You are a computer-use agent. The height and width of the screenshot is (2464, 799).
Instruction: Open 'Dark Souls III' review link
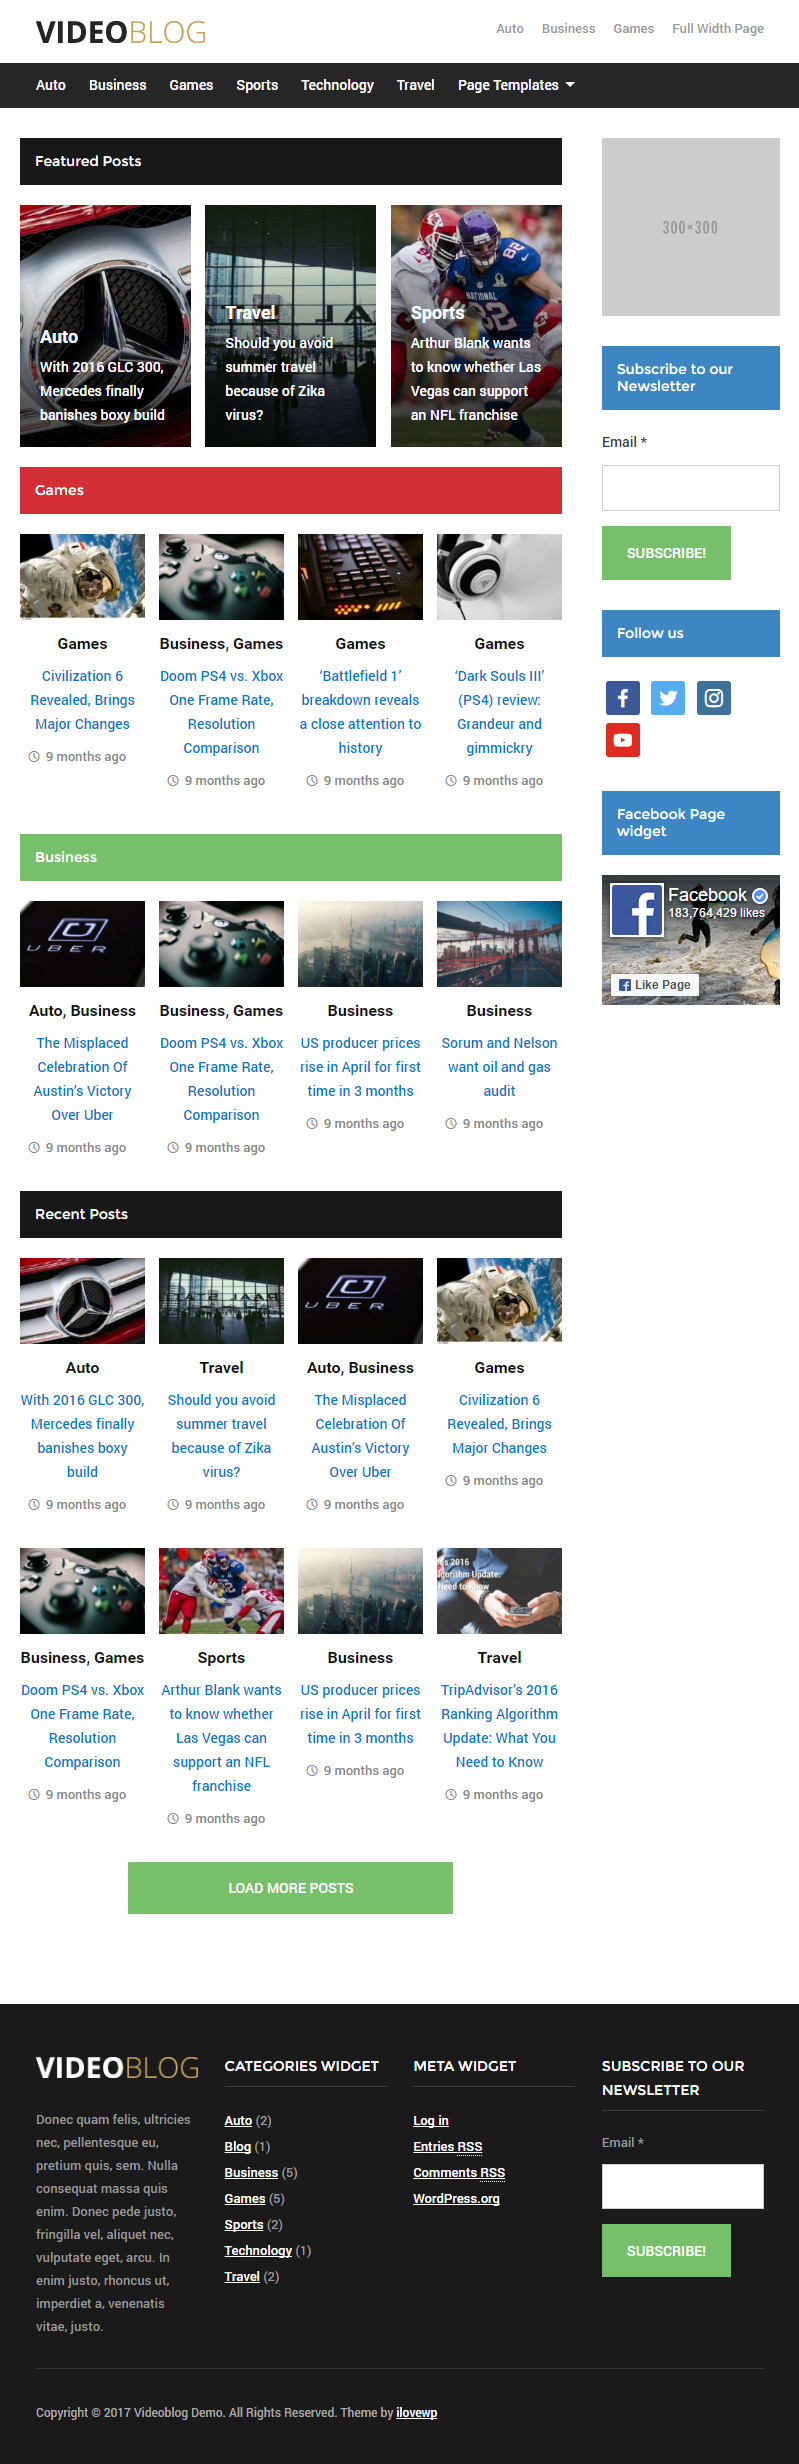pos(499,712)
